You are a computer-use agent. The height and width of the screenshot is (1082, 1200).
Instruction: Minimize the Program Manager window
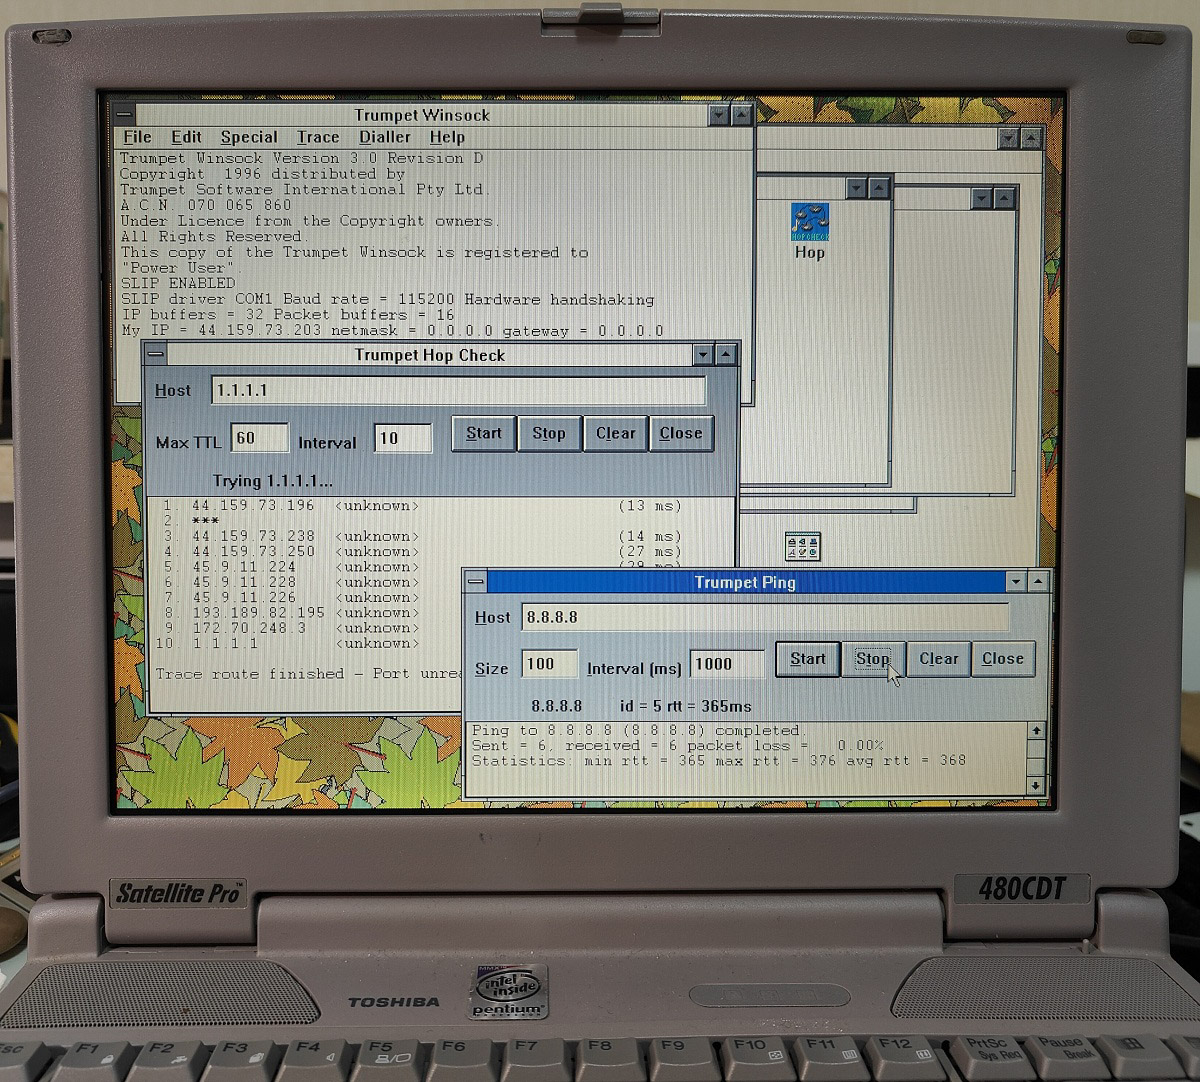pyautogui.click(x=1009, y=139)
